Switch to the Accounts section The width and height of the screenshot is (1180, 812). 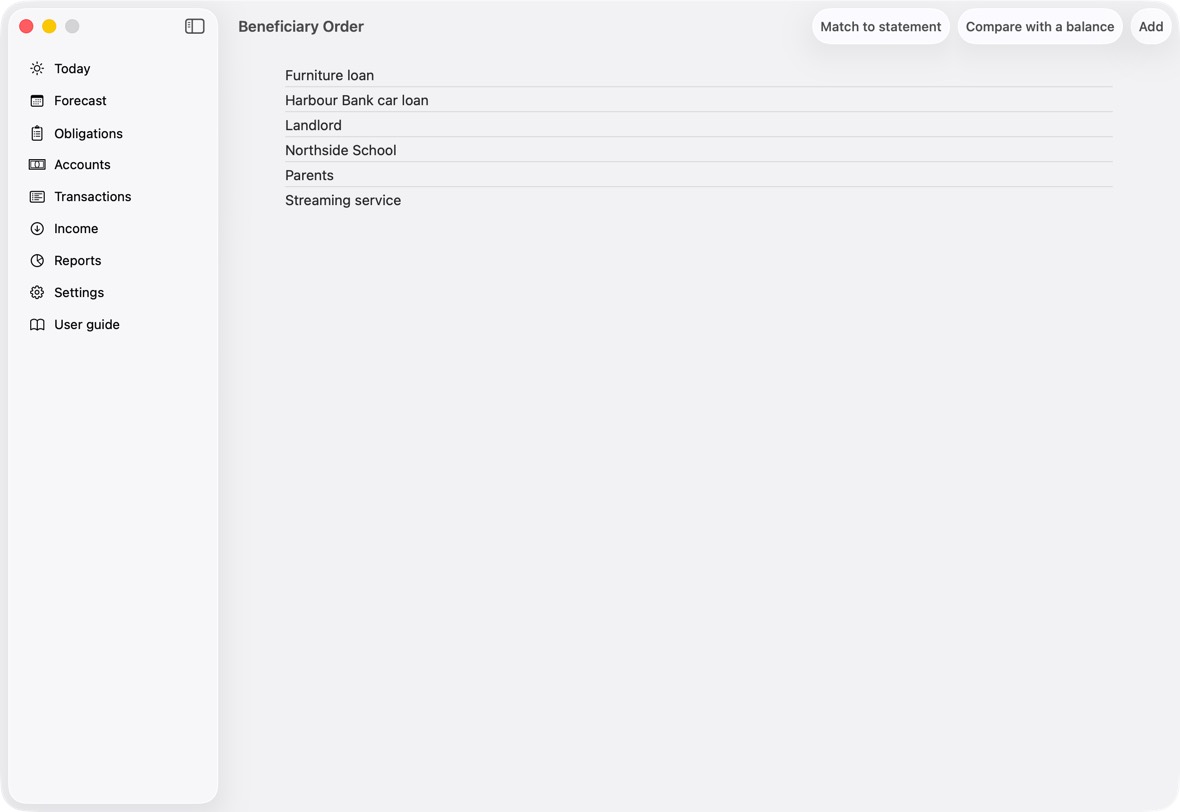[113, 165]
